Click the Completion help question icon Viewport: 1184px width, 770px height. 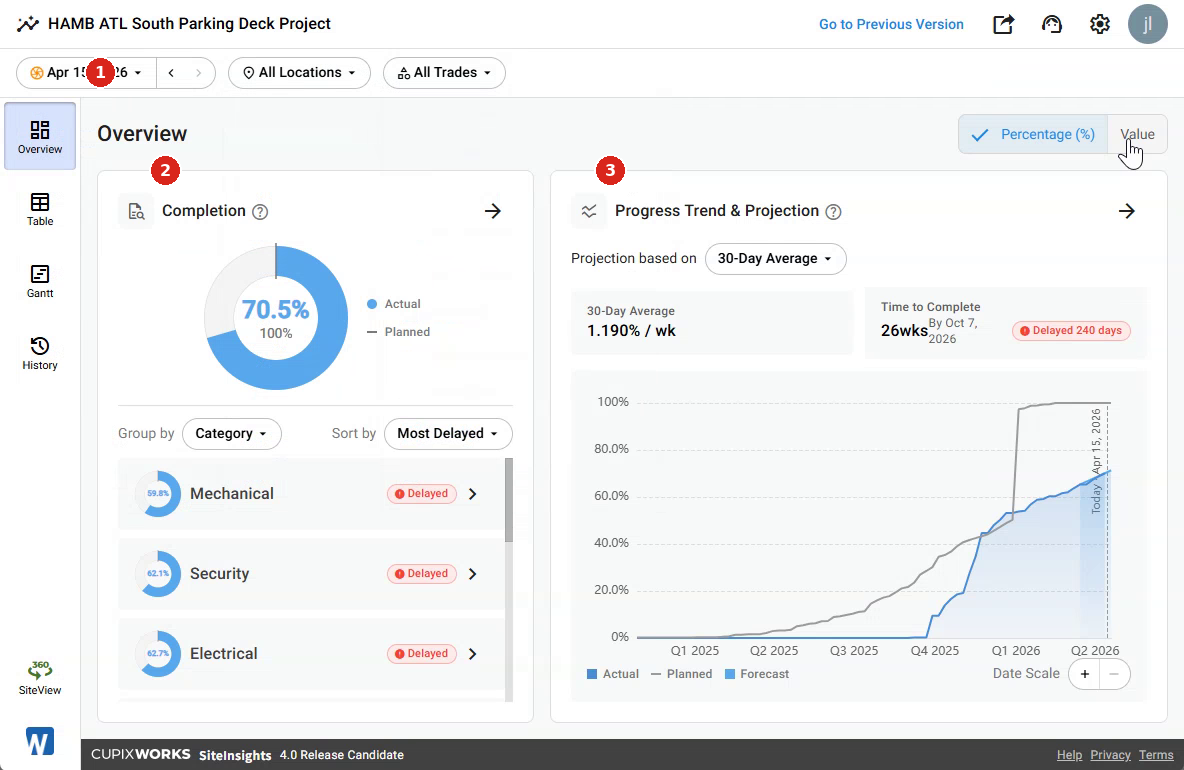point(260,211)
